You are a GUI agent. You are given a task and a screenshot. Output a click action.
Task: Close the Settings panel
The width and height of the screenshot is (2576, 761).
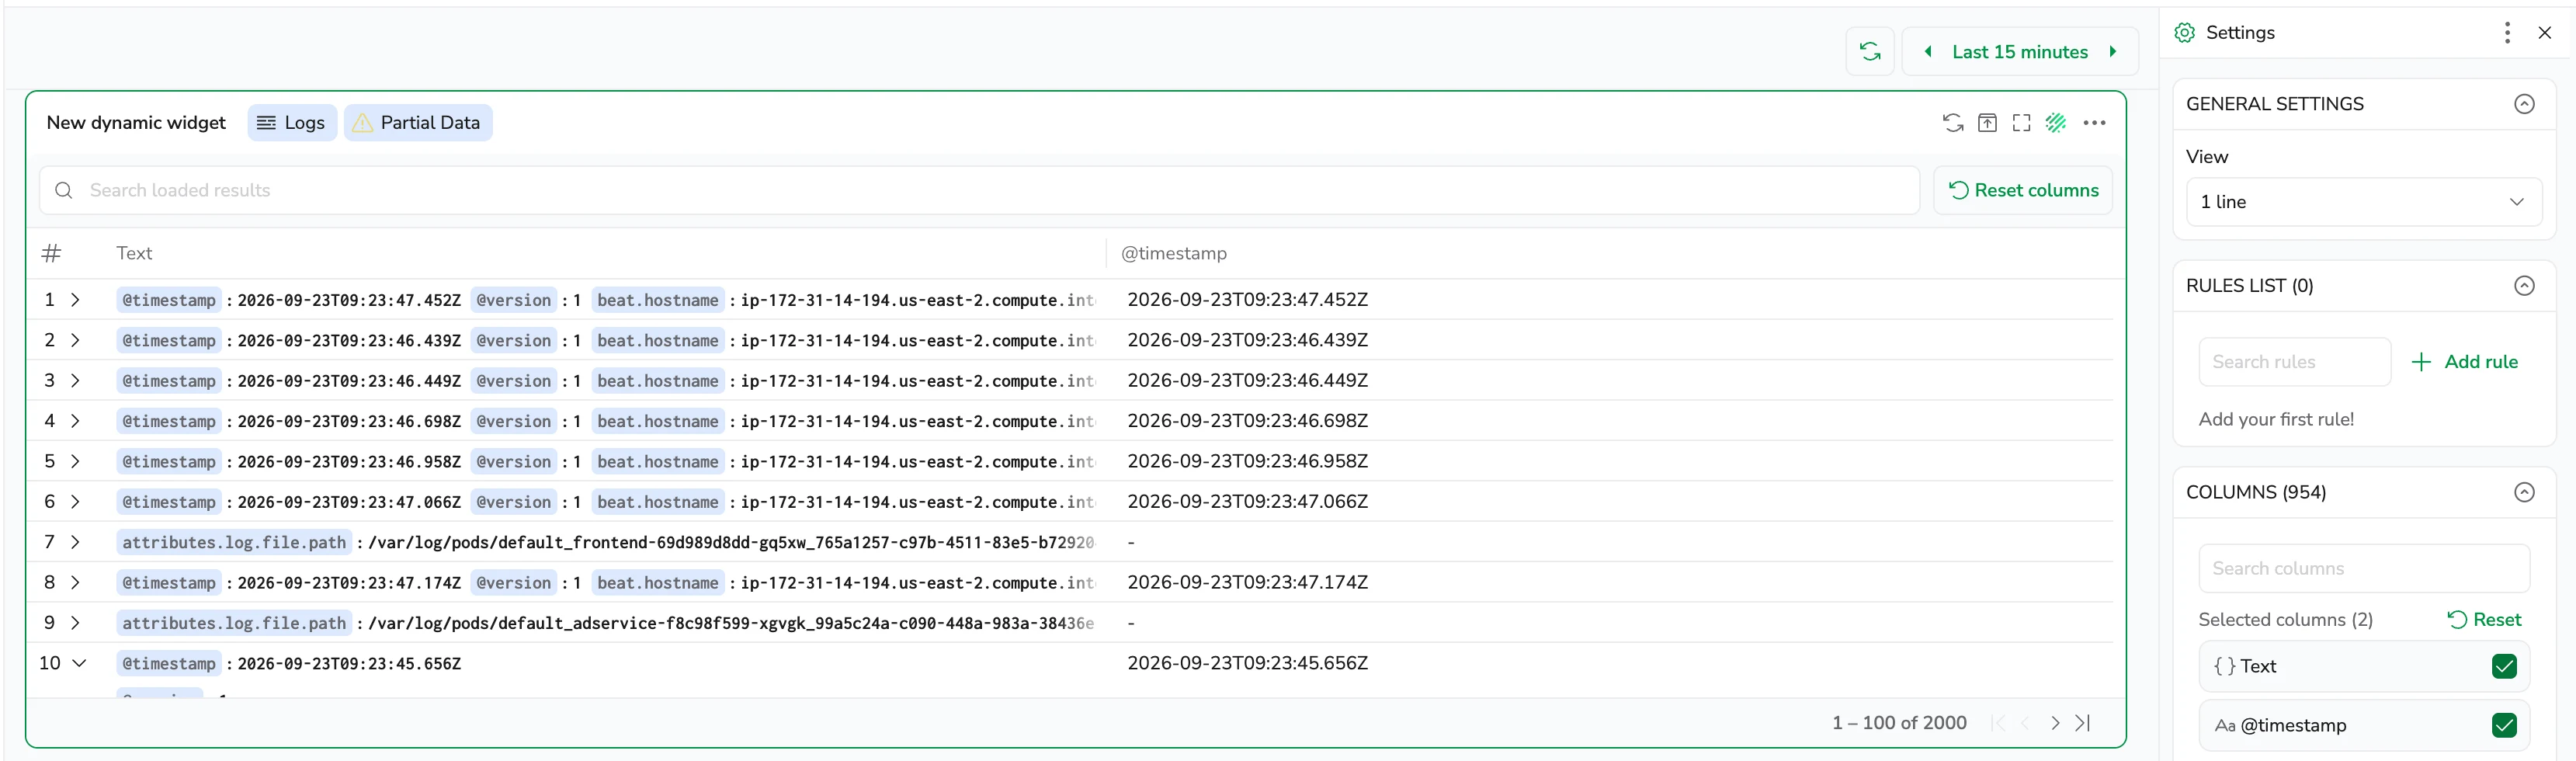point(2544,33)
